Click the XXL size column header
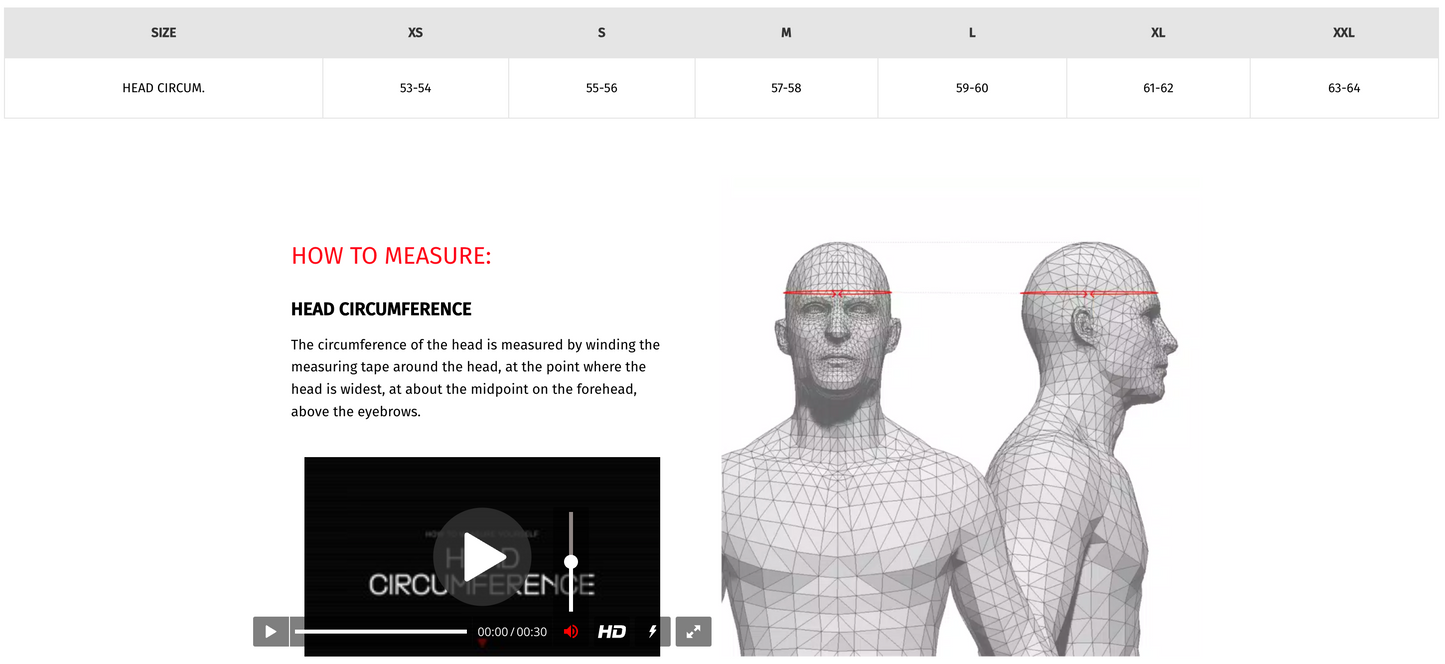Screen dimensions: 1445x664 point(1343,33)
